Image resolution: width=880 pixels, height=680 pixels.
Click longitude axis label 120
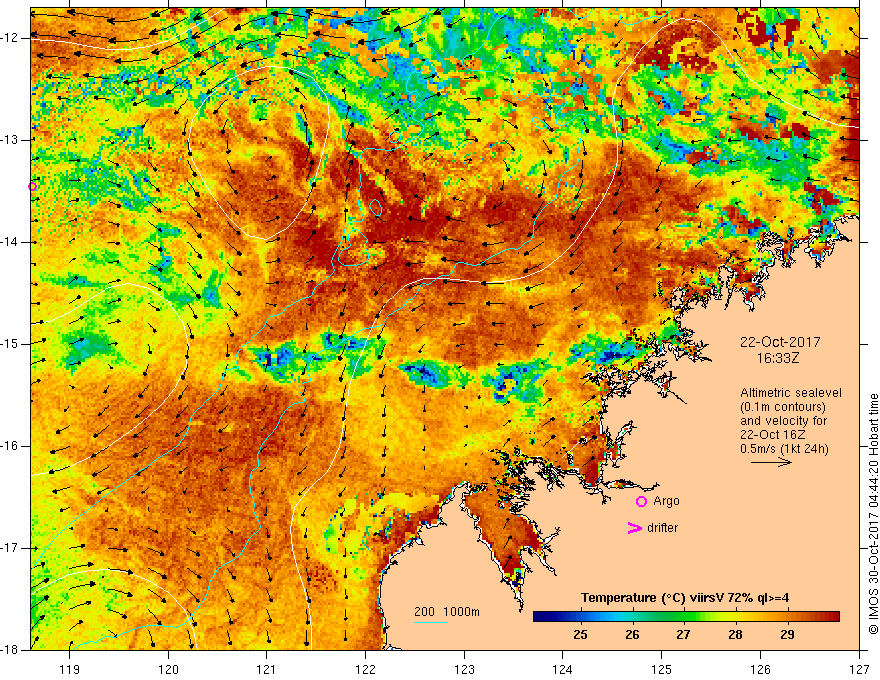click(168, 669)
